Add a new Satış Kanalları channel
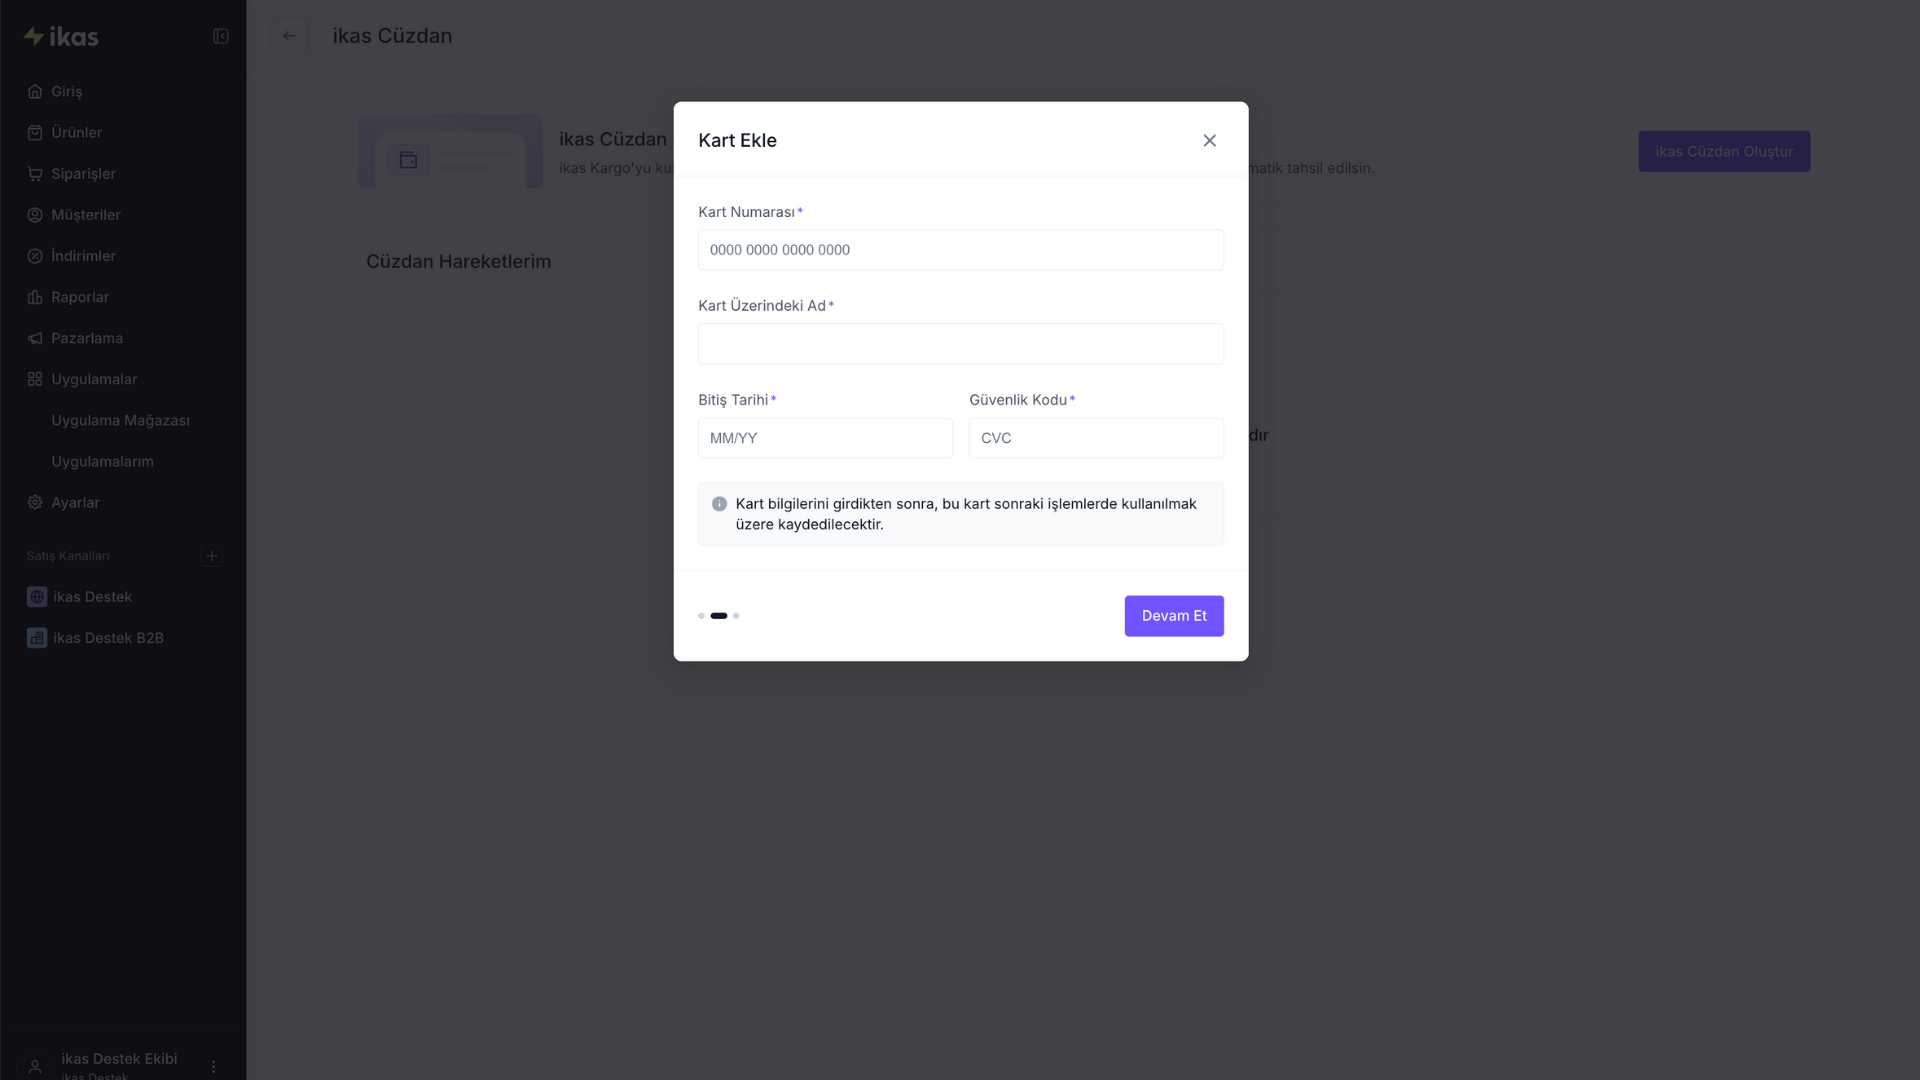 point(211,556)
